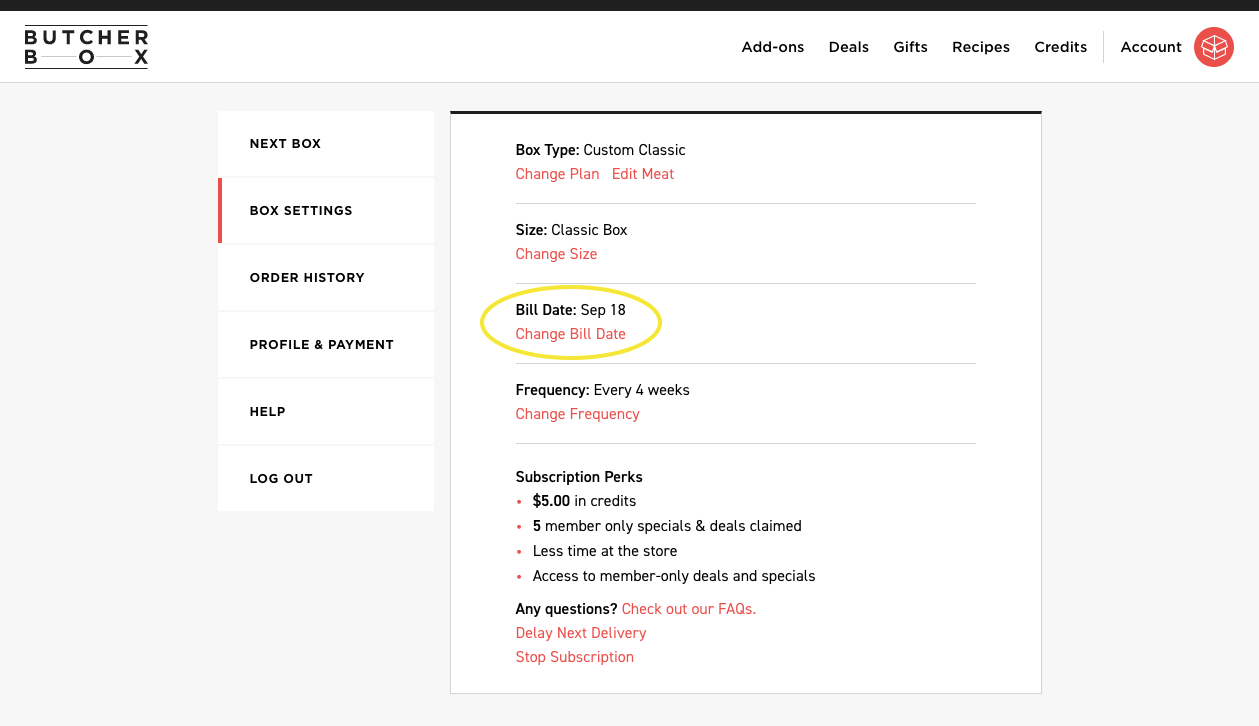Open the red box account avatar icon
The width and height of the screenshot is (1259, 726).
pos(1214,47)
